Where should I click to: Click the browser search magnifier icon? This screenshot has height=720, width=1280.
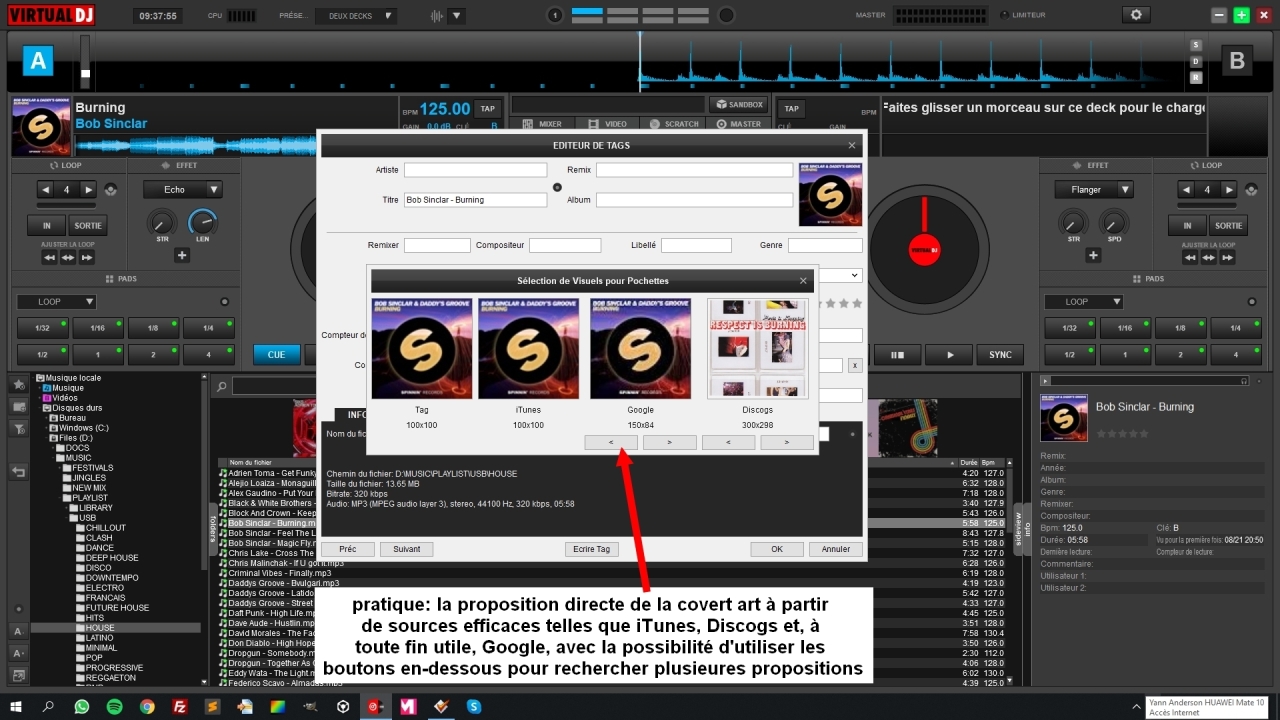click(x=224, y=386)
